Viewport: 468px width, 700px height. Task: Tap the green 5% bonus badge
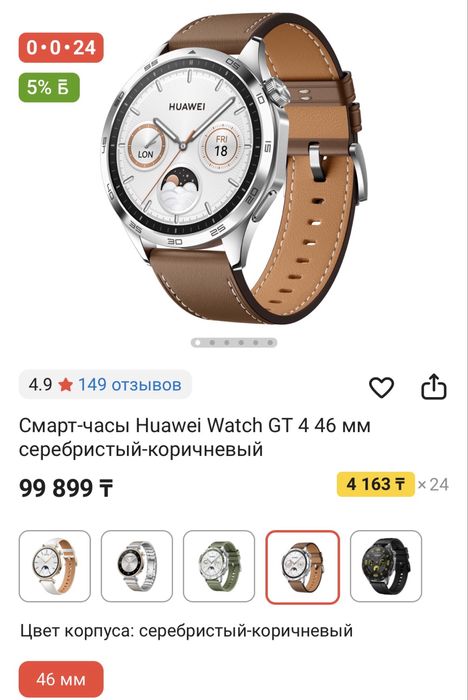point(49,88)
